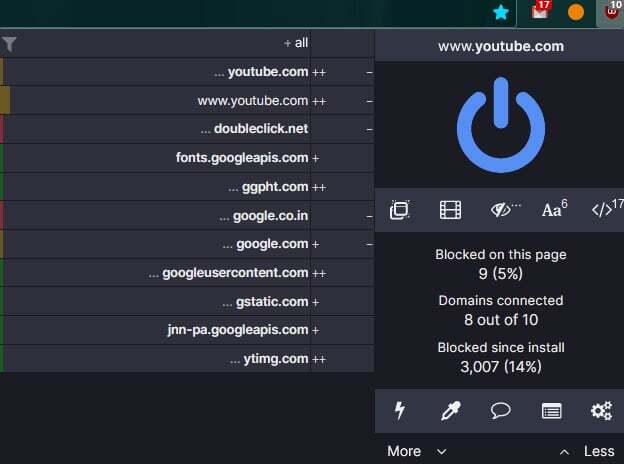The width and height of the screenshot is (624, 464).
Task: Click the 8 out of 10 domains value
Action: (501, 320)
